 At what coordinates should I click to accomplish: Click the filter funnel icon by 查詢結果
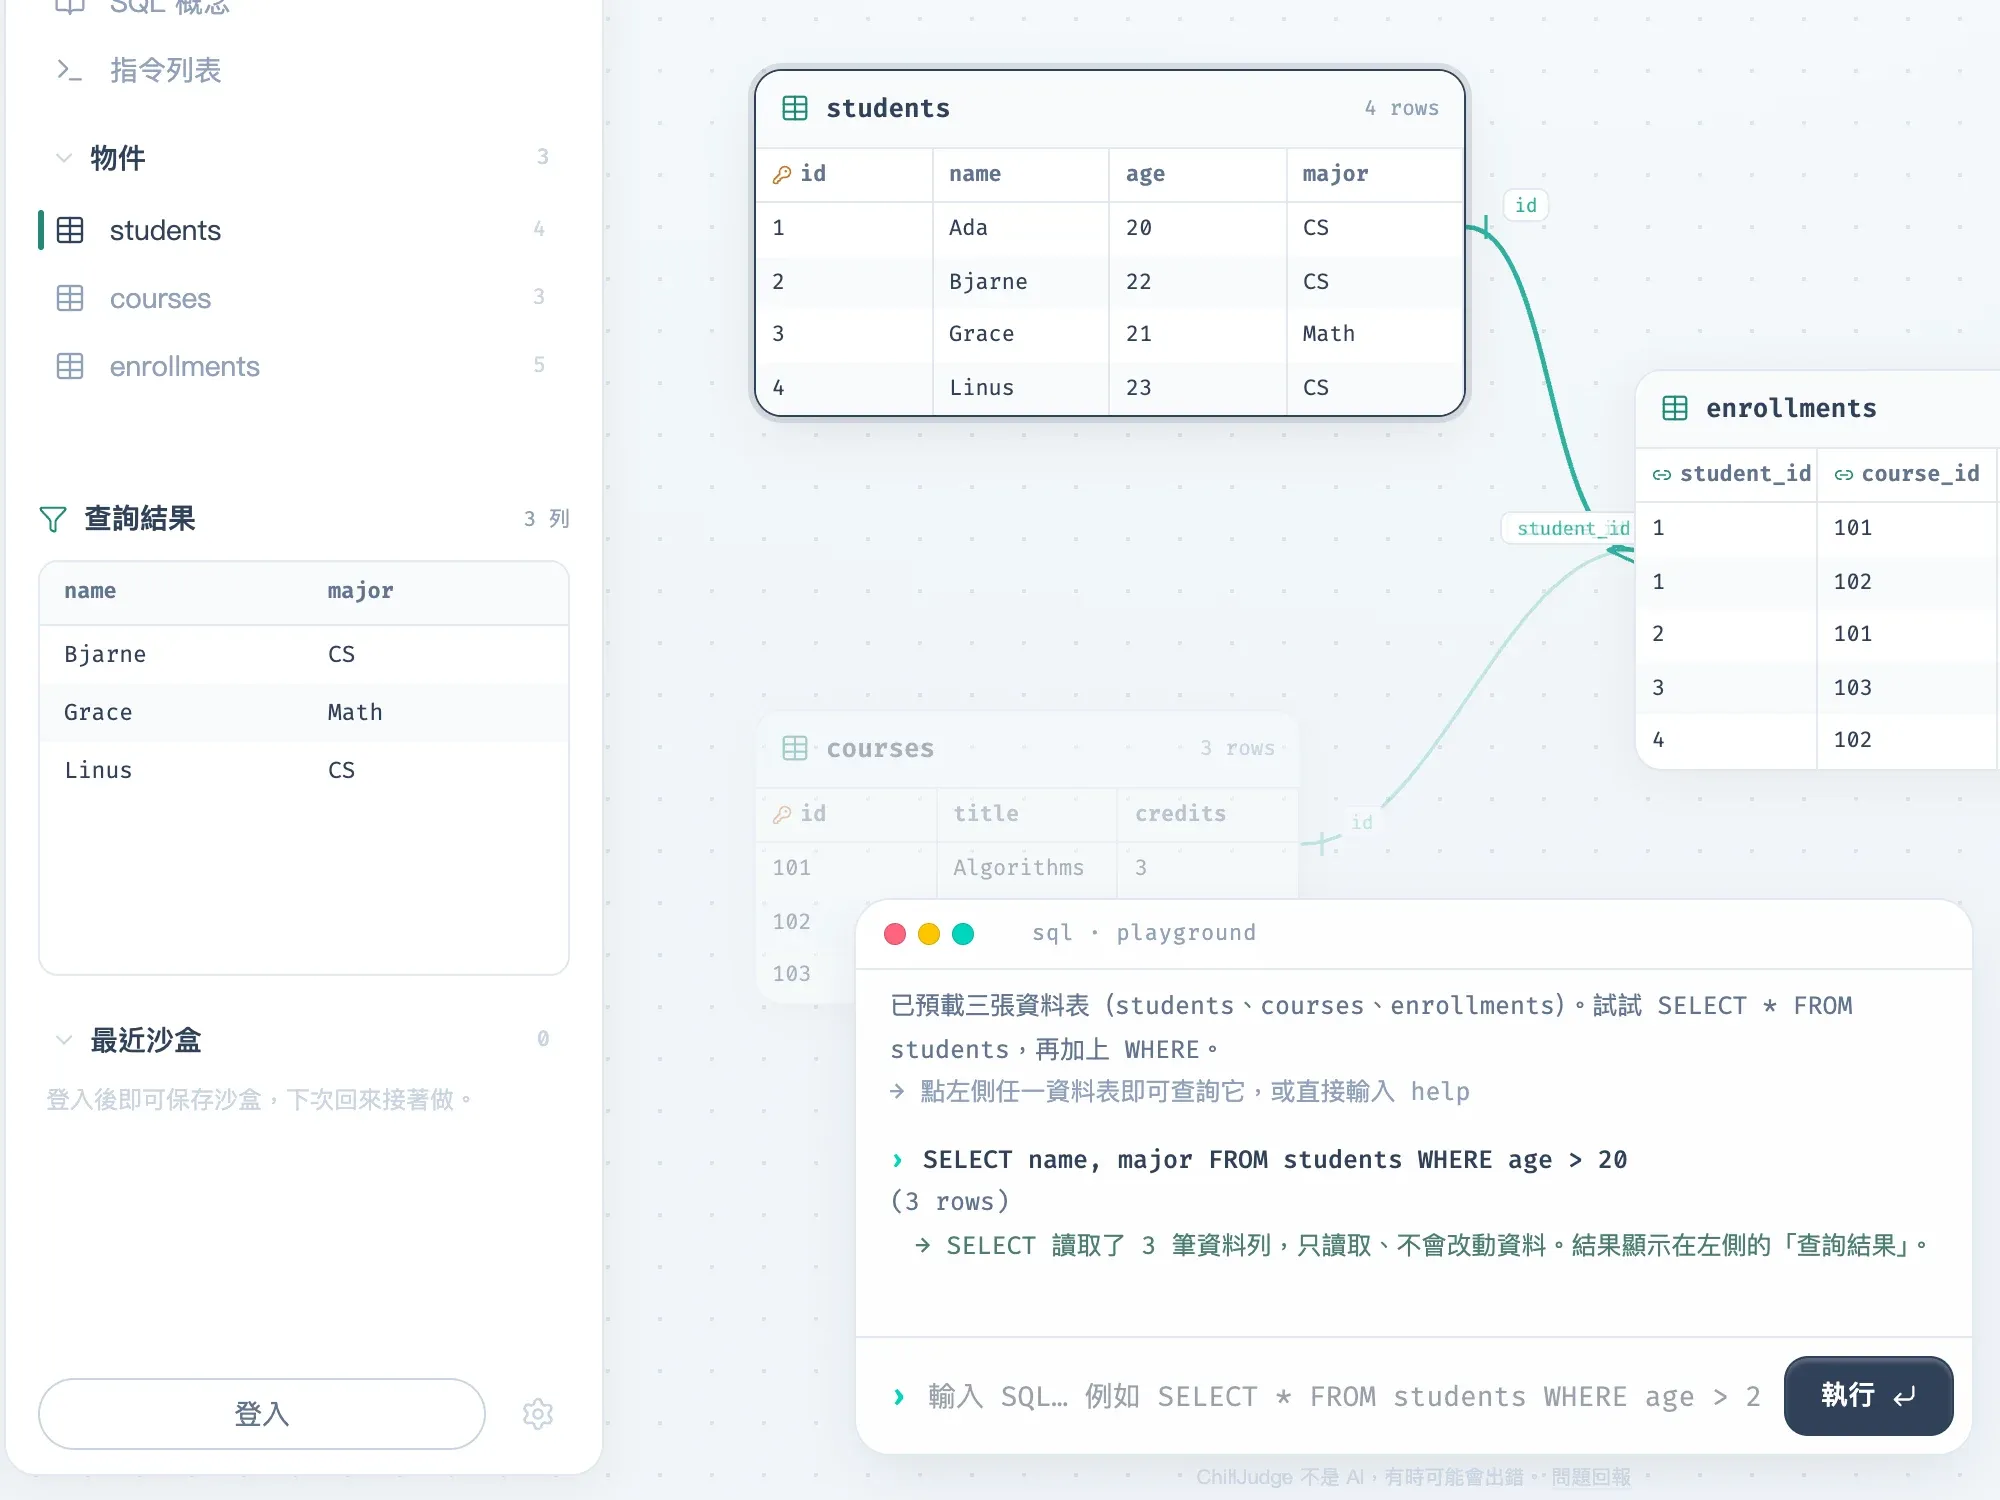(x=53, y=518)
